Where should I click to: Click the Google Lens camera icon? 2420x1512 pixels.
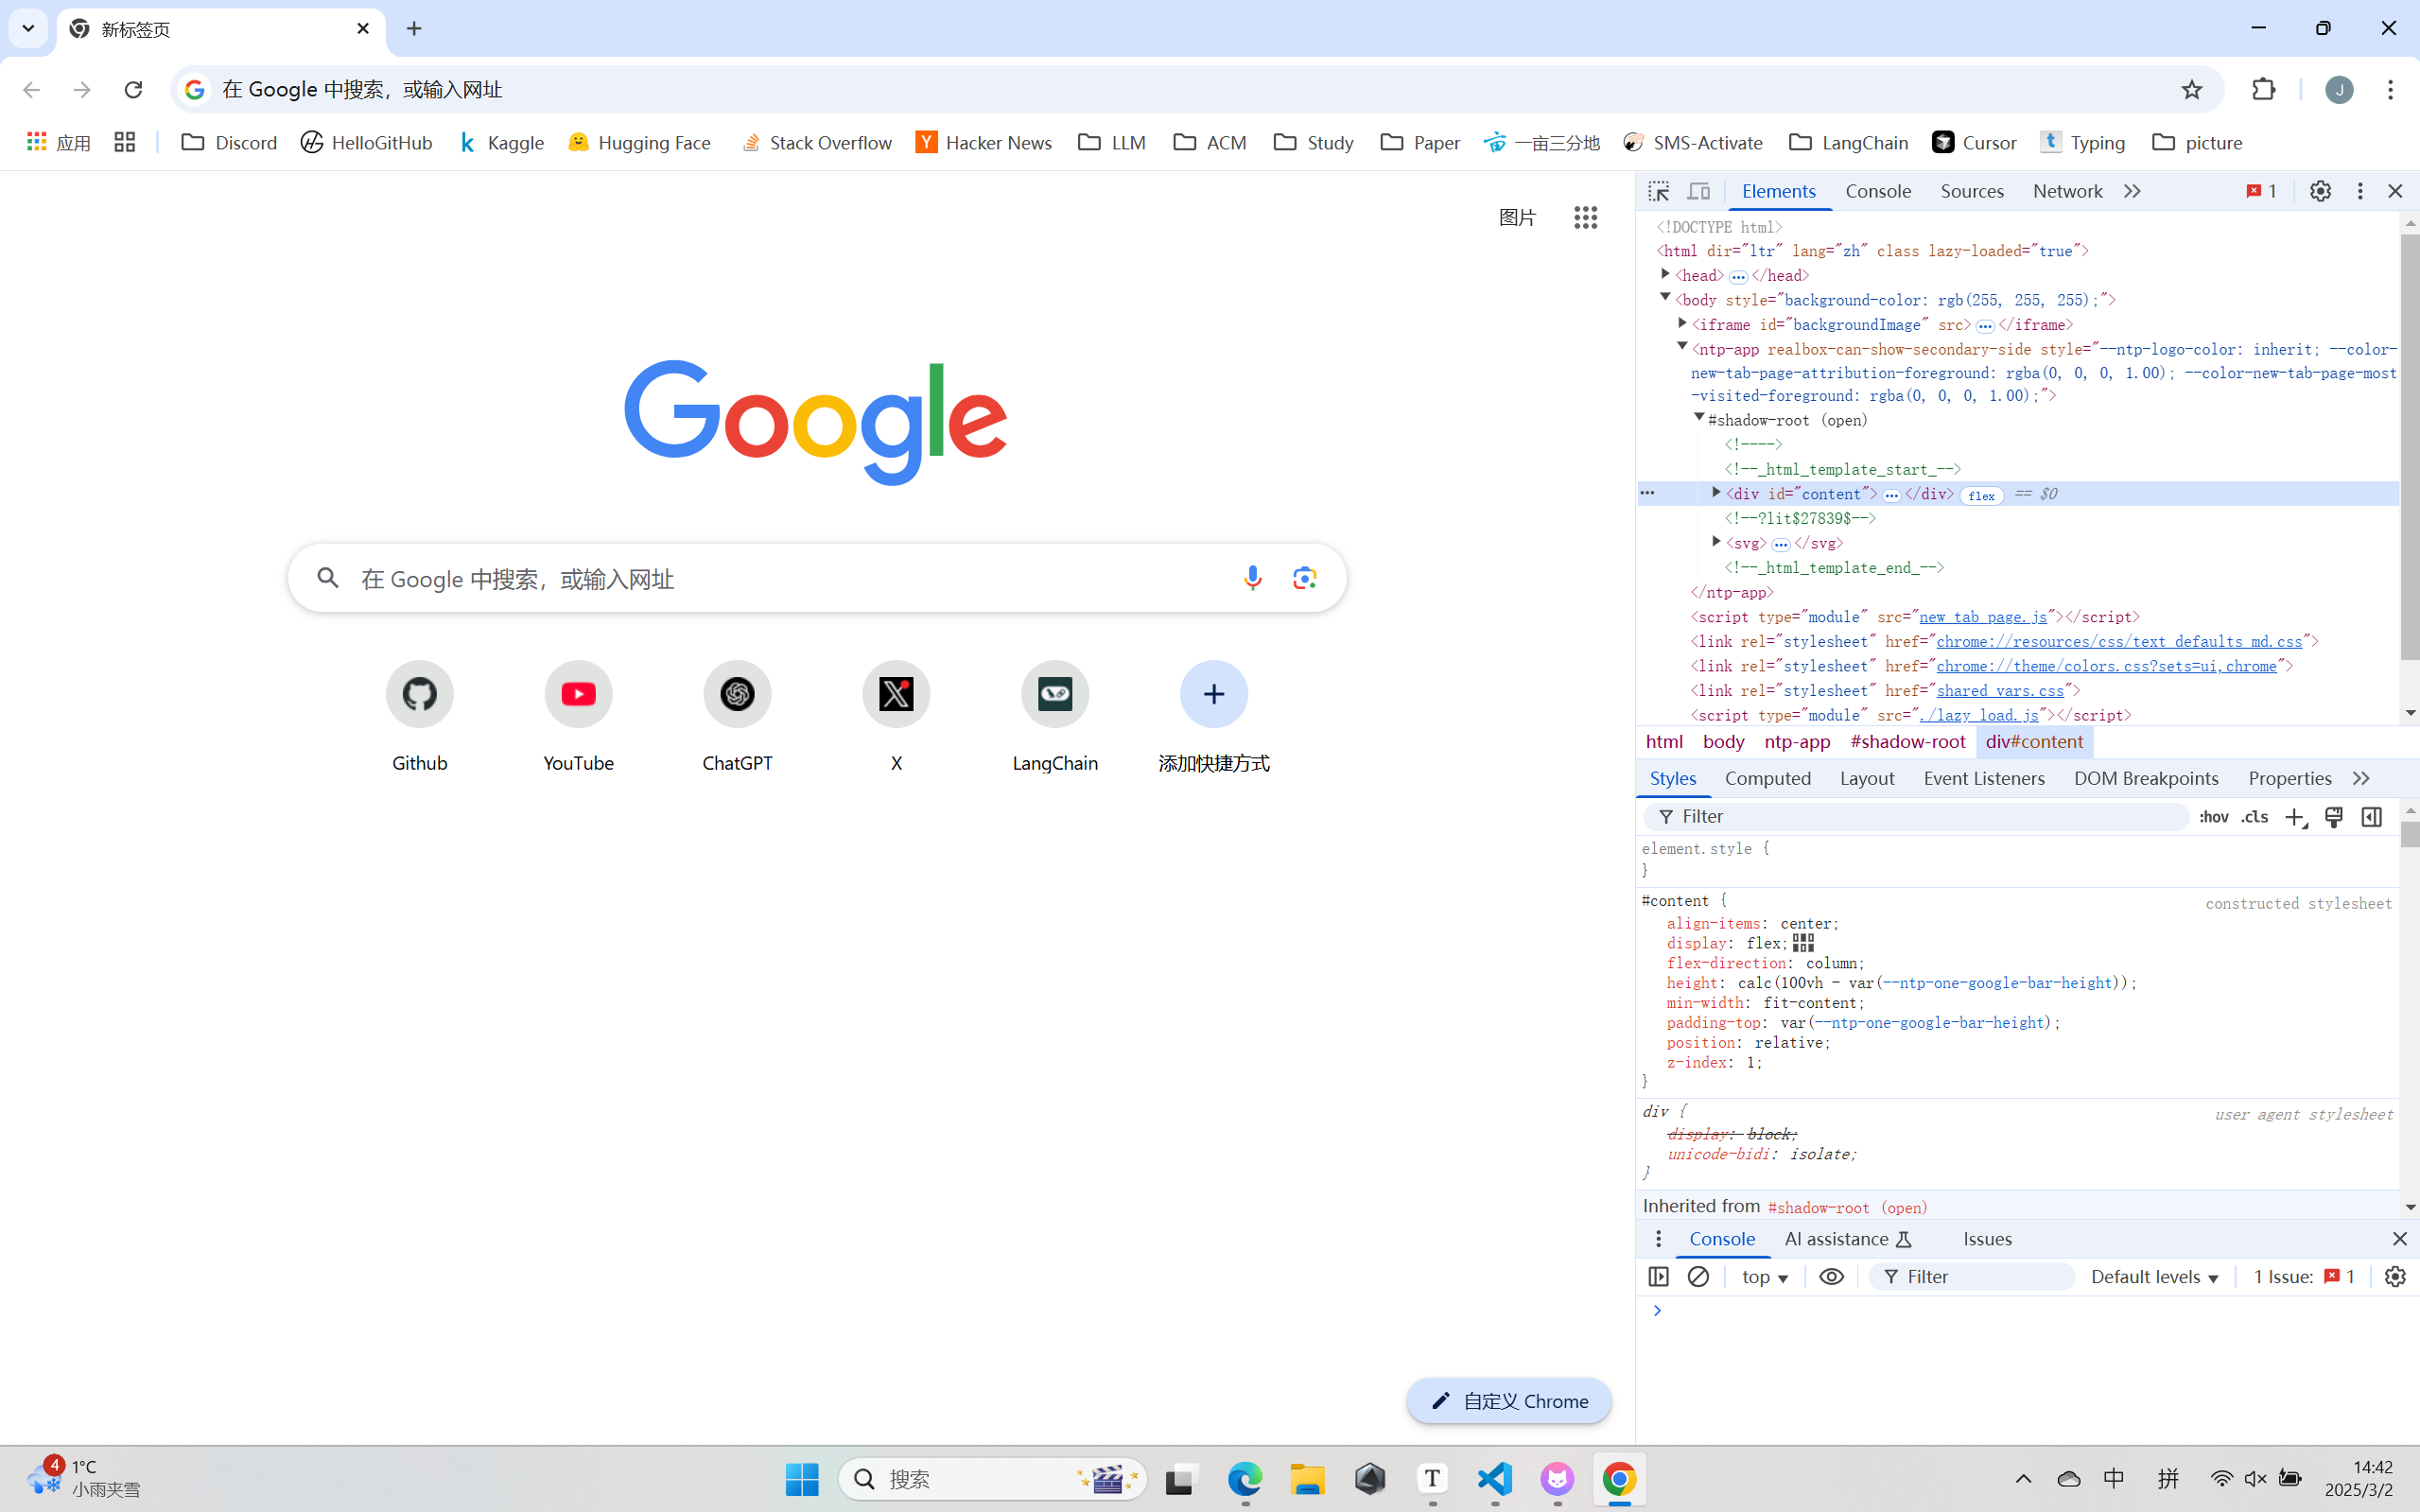pyautogui.click(x=1304, y=578)
